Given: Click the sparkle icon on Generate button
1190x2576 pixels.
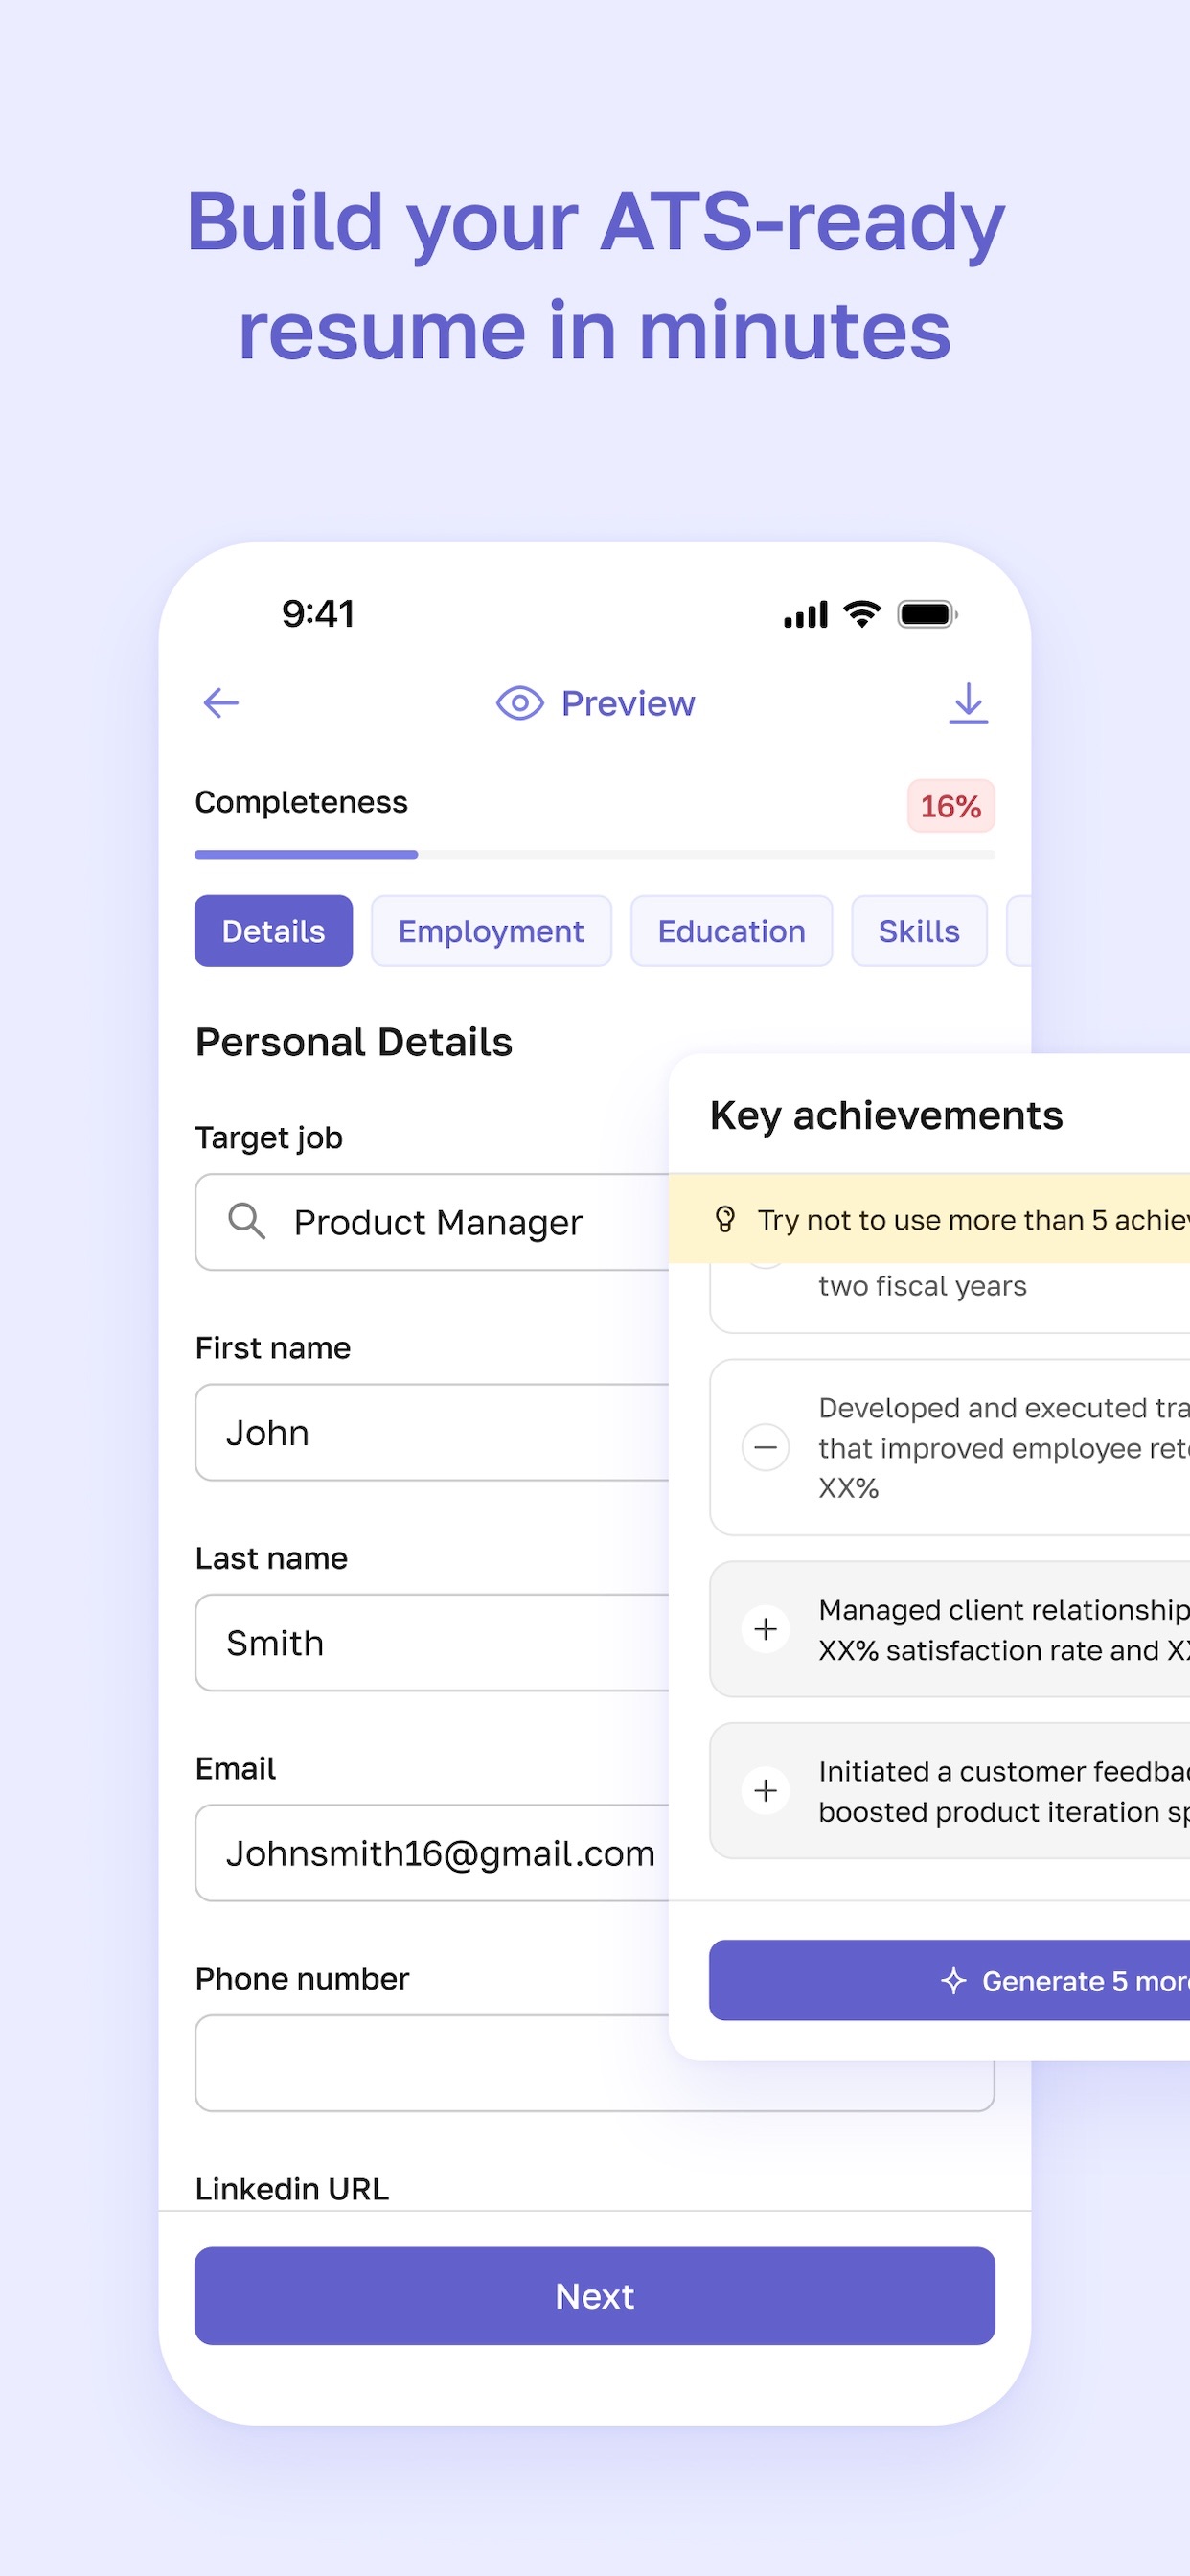Looking at the screenshot, I should click(x=953, y=1980).
